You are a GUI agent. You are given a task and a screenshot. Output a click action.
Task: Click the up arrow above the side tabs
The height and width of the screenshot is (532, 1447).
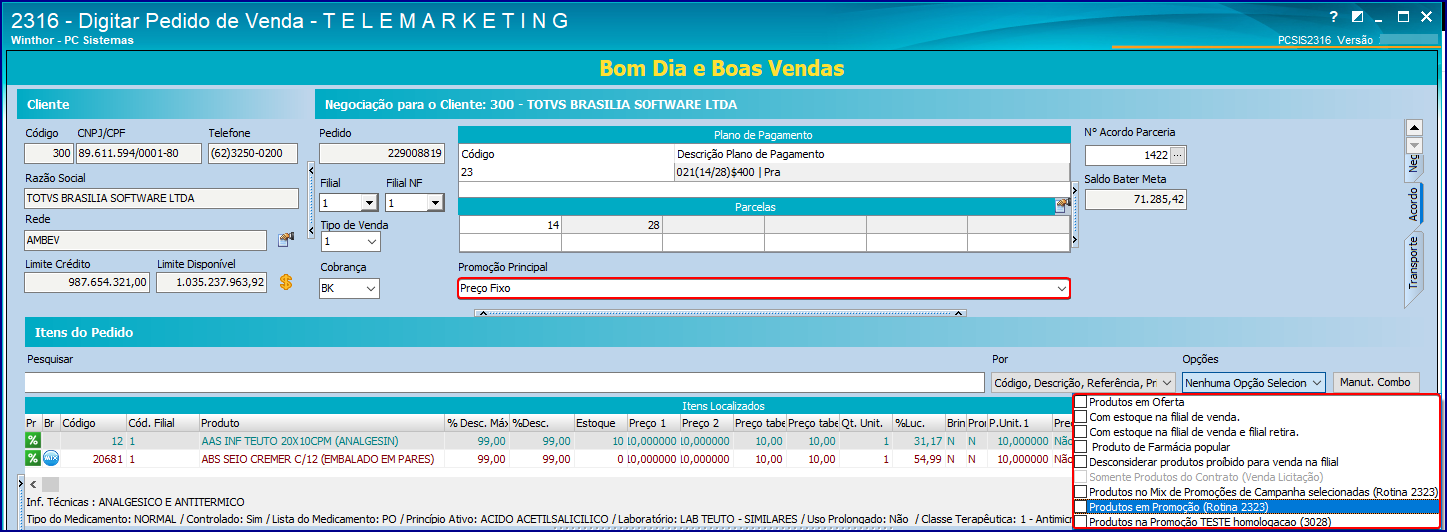point(1414,127)
